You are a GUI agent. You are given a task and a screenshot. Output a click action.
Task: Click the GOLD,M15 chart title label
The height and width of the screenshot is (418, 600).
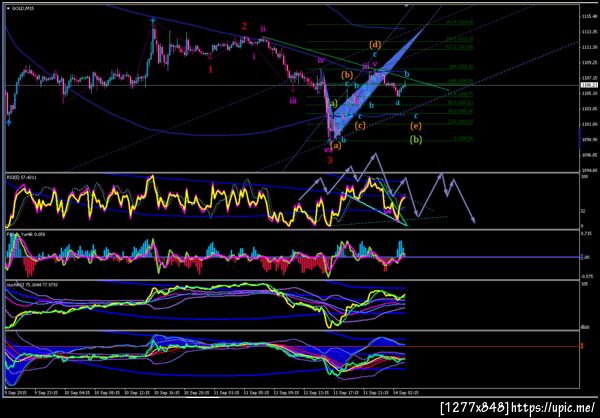[x=24, y=8]
